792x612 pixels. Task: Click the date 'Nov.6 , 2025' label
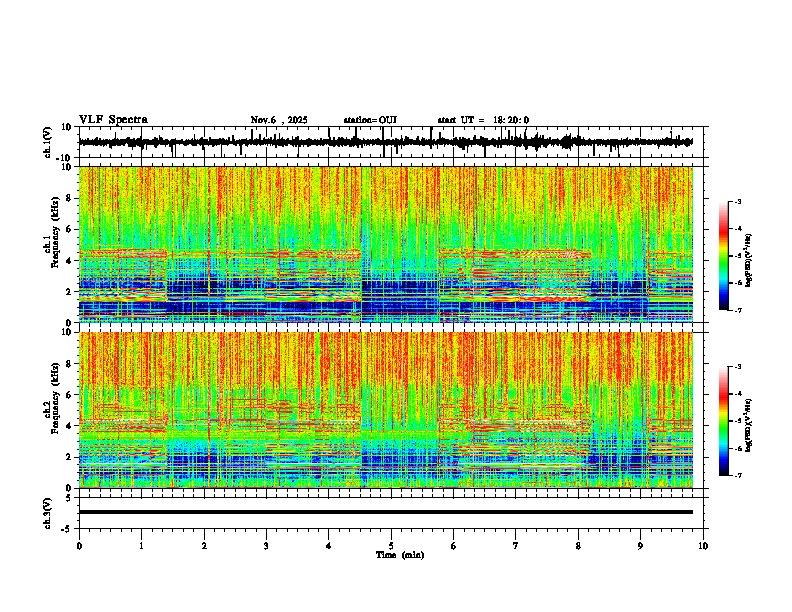coord(279,120)
